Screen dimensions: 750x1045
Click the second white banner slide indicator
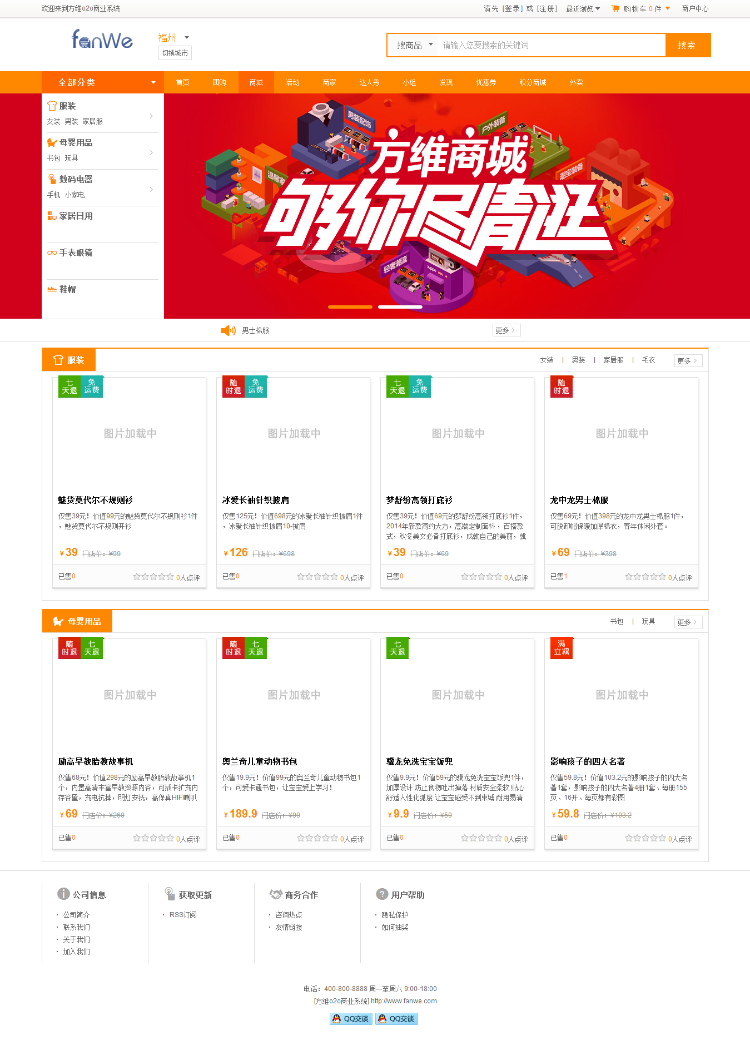(x=400, y=307)
